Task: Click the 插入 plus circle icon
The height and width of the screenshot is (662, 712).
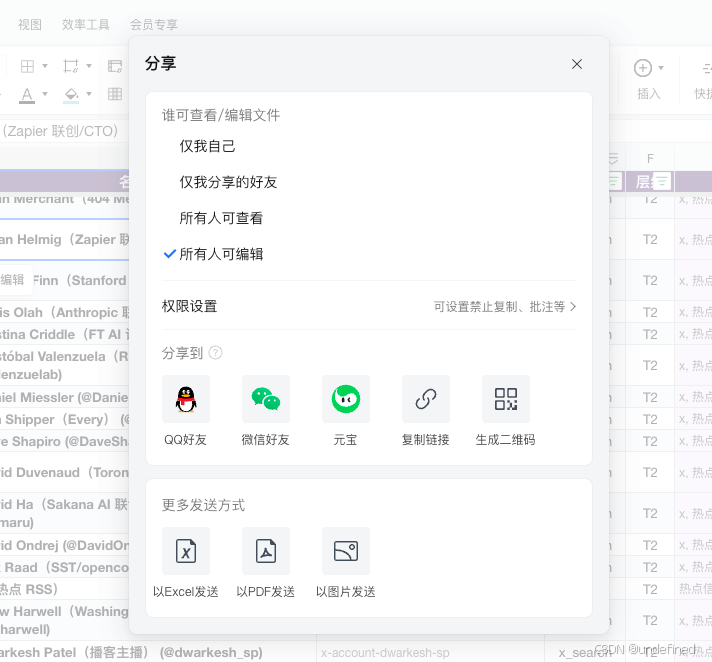Action: click(x=643, y=68)
